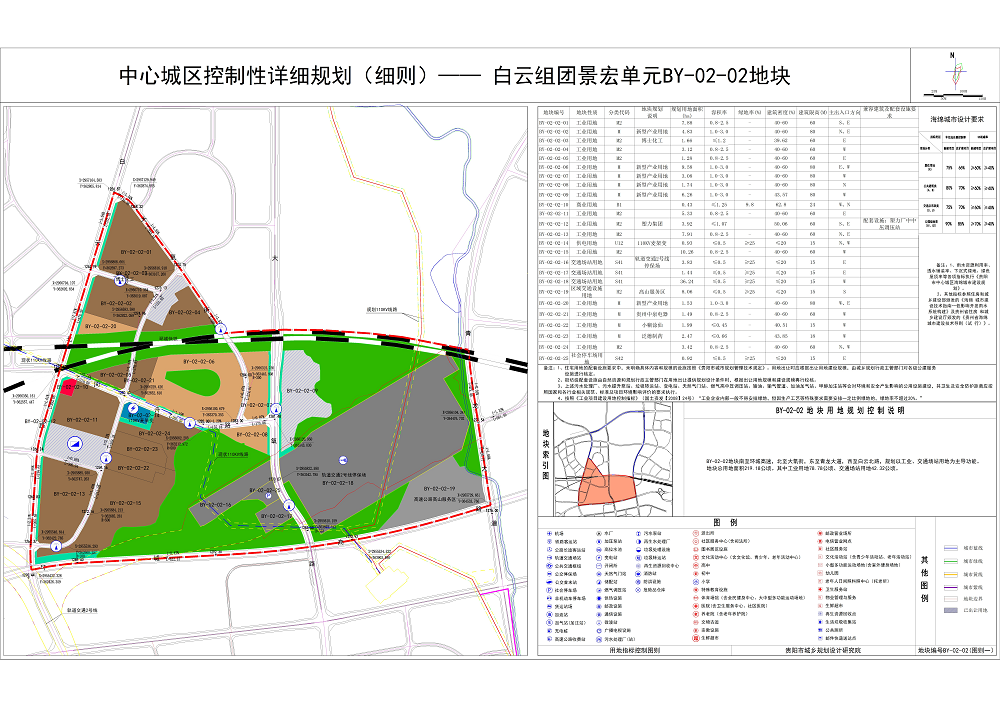
Task: Select the 高速公路收费站 legend icon
Action: pos(549,639)
